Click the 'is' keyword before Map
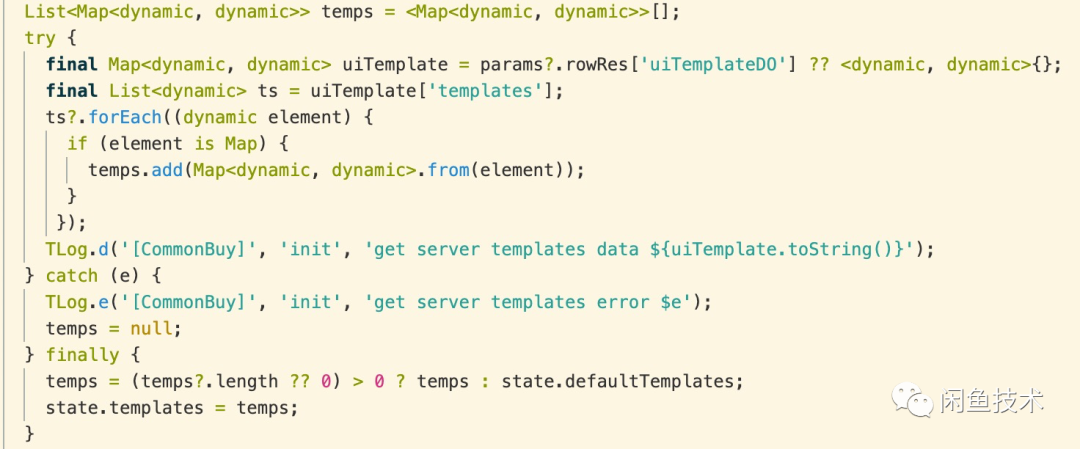1080x449 pixels. pyautogui.click(x=204, y=144)
